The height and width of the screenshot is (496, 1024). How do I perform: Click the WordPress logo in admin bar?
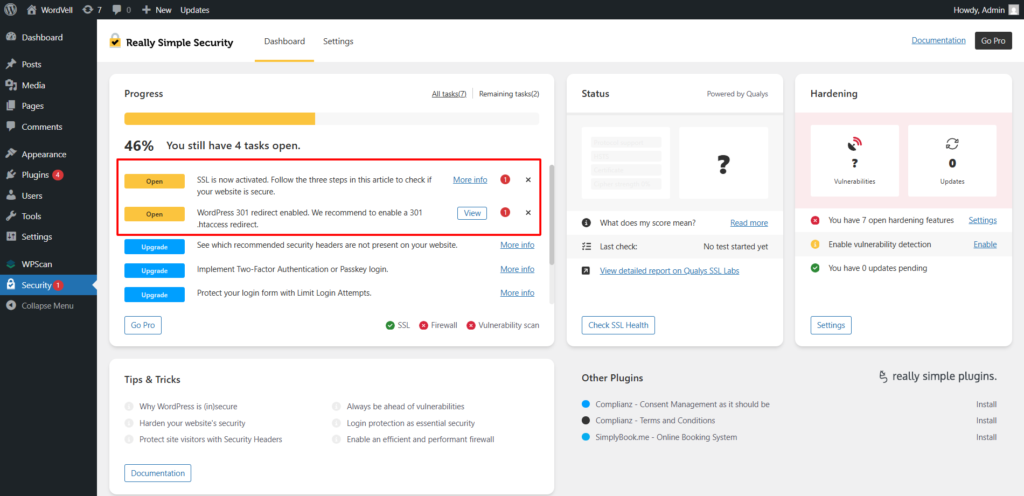click(x=11, y=10)
